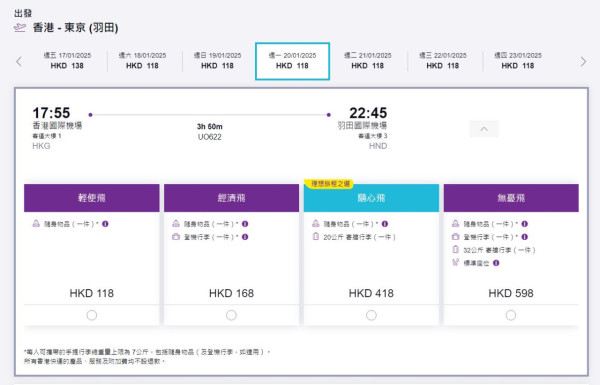
Task: Open info icon for personal item in 輕便飛
Action: click(105, 224)
